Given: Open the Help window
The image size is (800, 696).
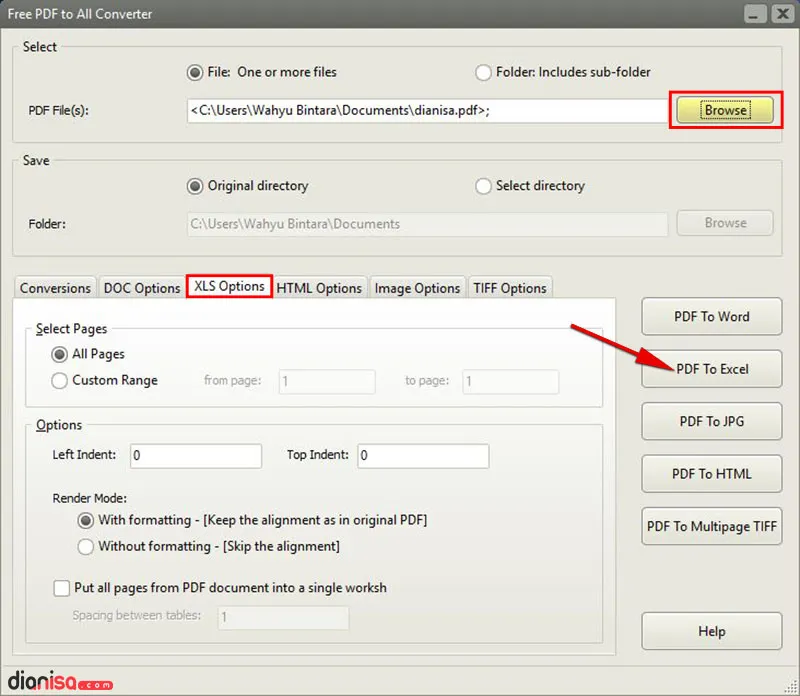Looking at the screenshot, I should click(x=711, y=631).
